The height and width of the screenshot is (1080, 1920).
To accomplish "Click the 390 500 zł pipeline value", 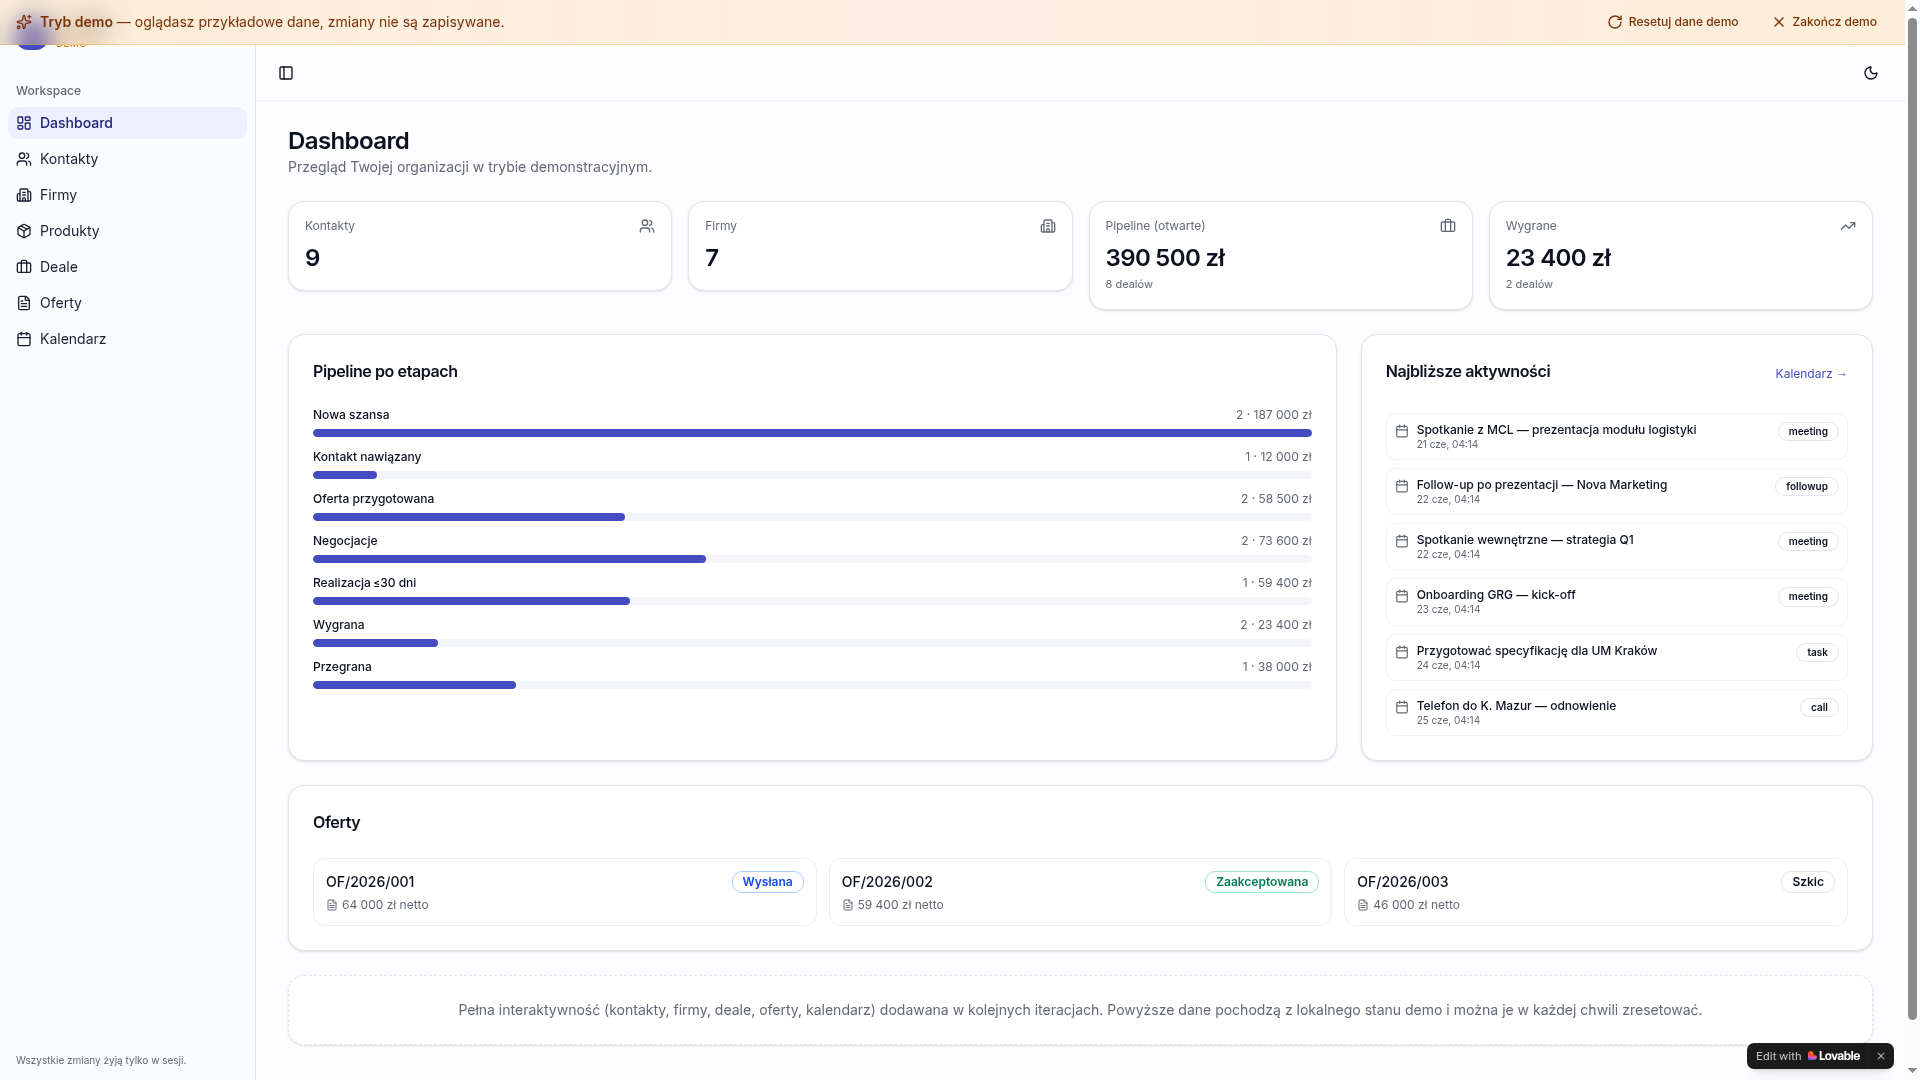I will 1165,258.
